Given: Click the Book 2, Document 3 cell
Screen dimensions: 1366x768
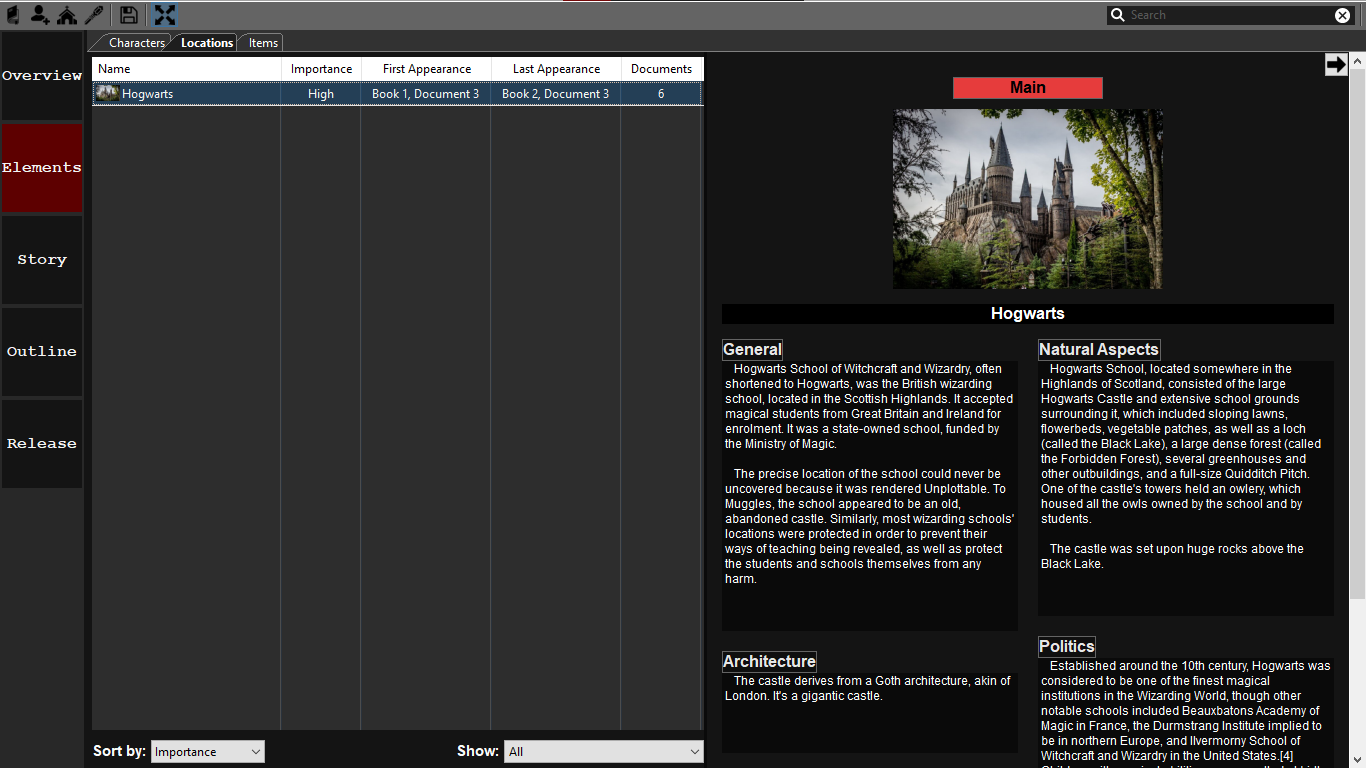Looking at the screenshot, I should [x=556, y=94].
